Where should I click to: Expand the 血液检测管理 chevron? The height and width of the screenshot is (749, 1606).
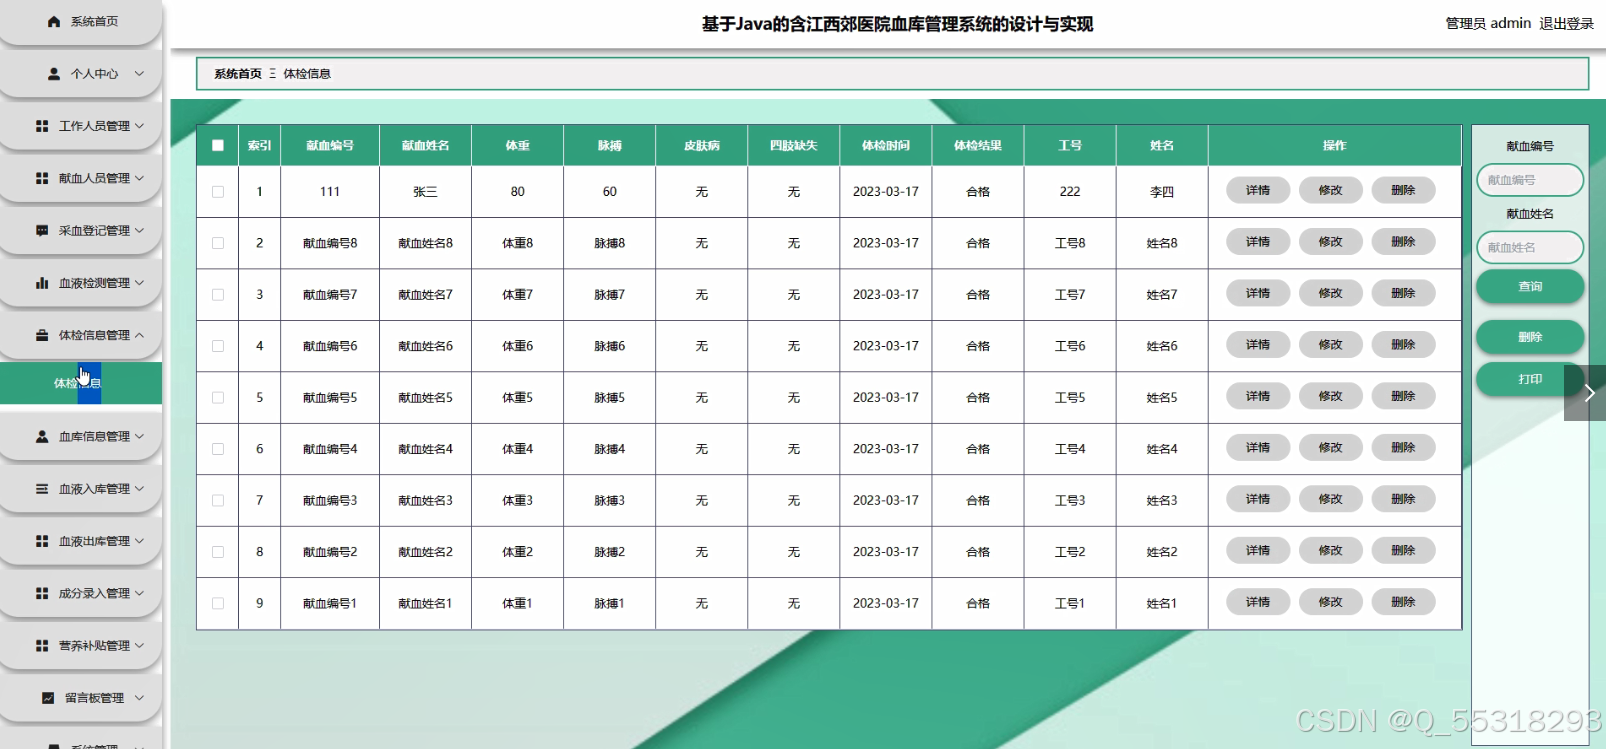click(x=139, y=283)
